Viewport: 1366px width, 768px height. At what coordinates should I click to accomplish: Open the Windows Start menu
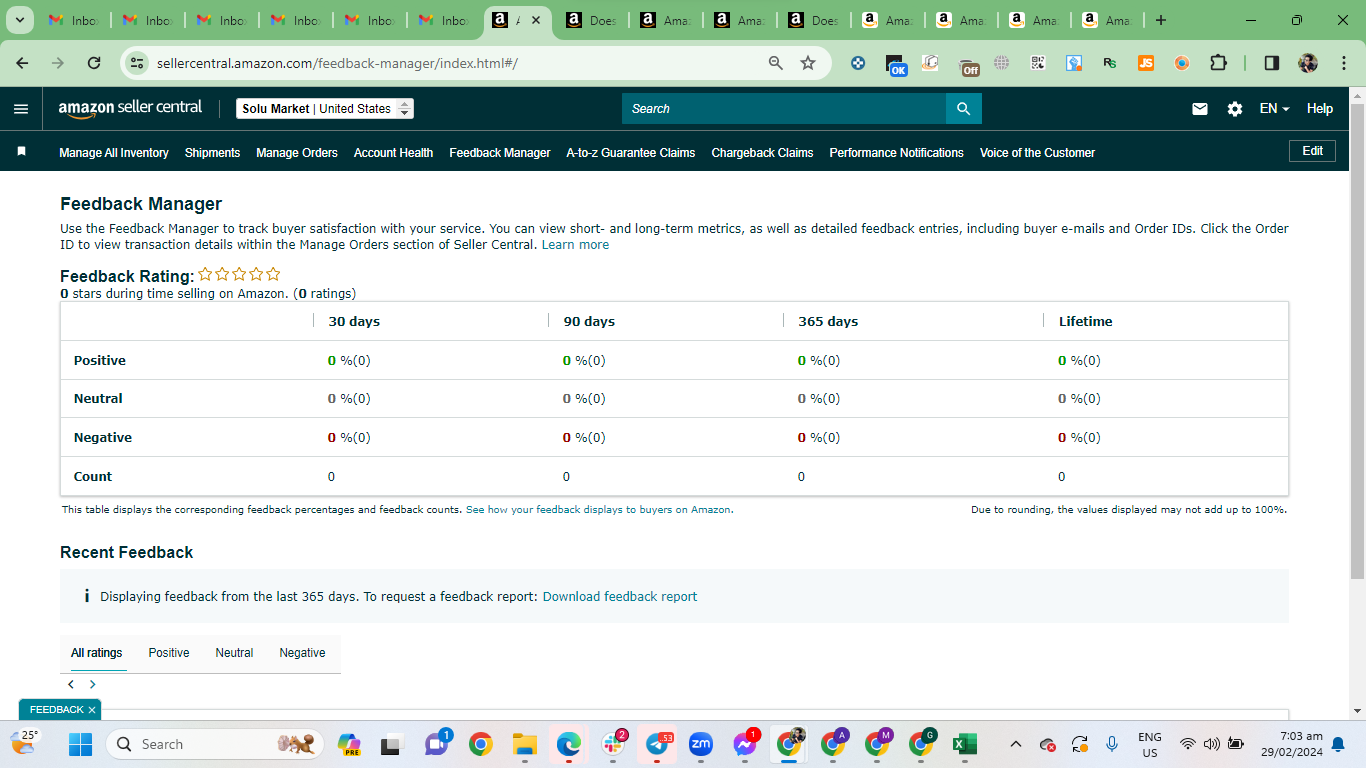click(x=80, y=744)
